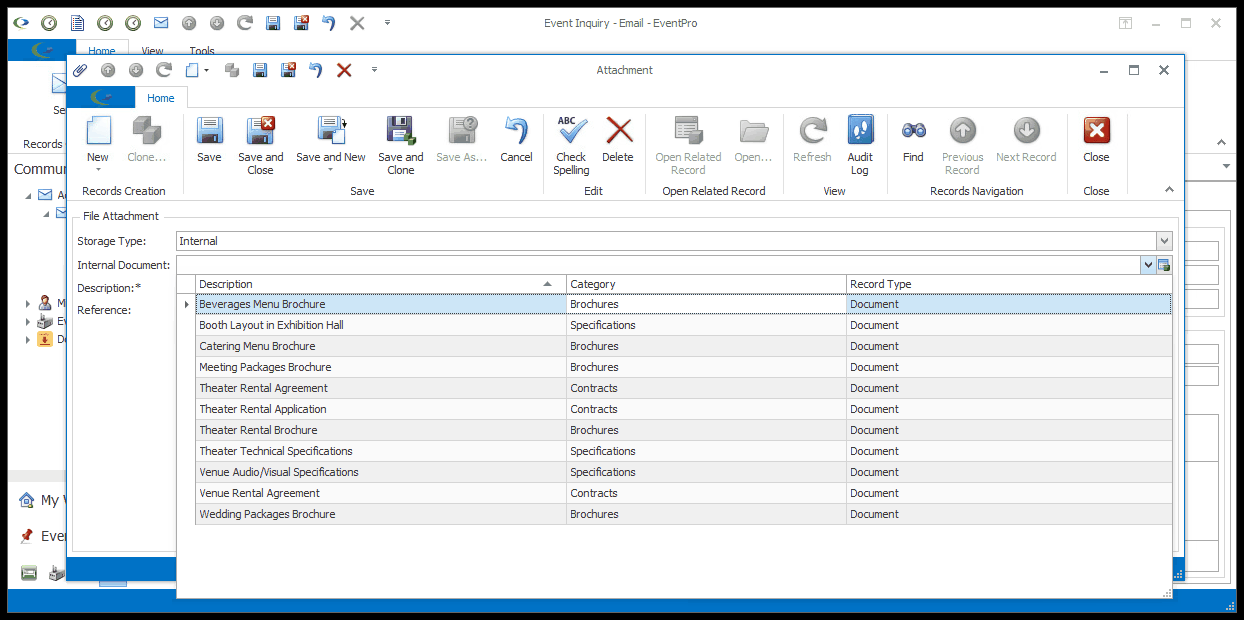Click quick-access Save in Attachment title bar

(x=260, y=70)
